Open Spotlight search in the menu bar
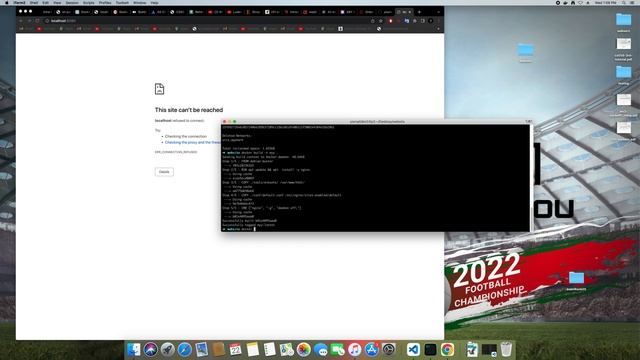 (624, 2)
